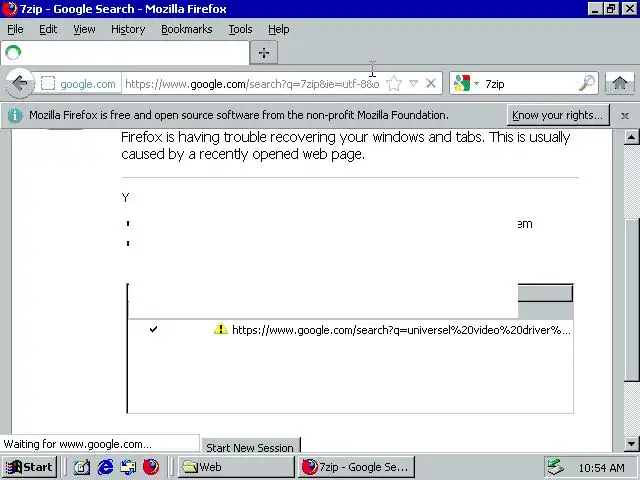Bookmark this page with the star icon
Screen dimensions: 640x480
(393, 84)
